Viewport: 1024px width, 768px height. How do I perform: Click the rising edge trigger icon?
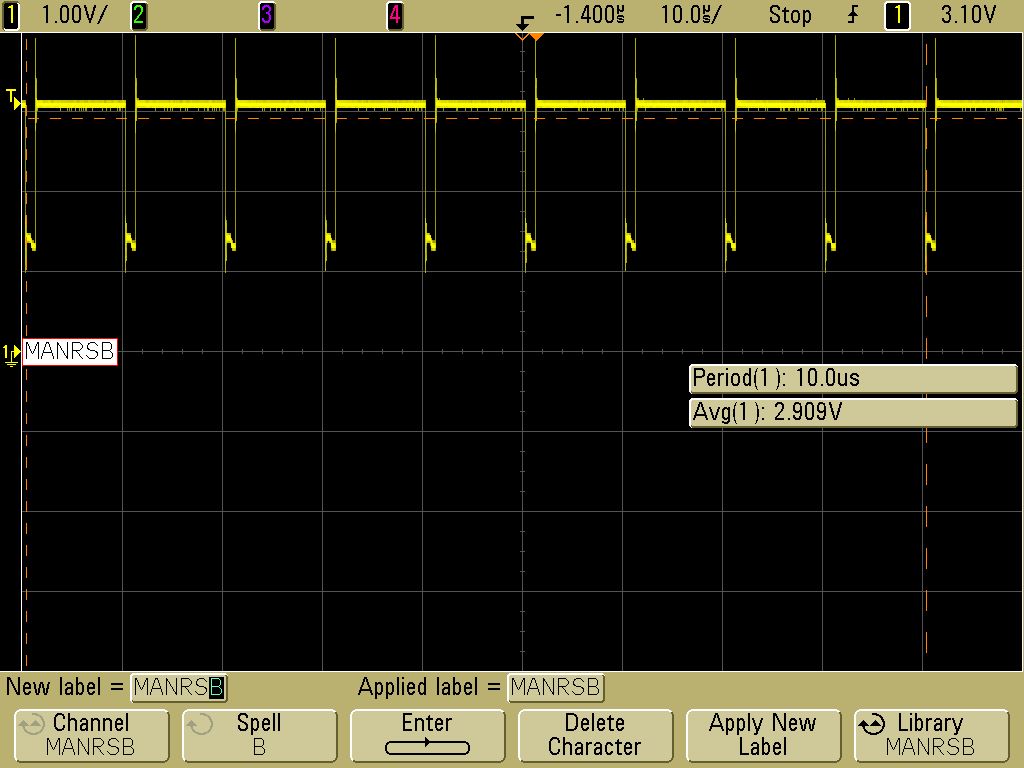pos(853,15)
